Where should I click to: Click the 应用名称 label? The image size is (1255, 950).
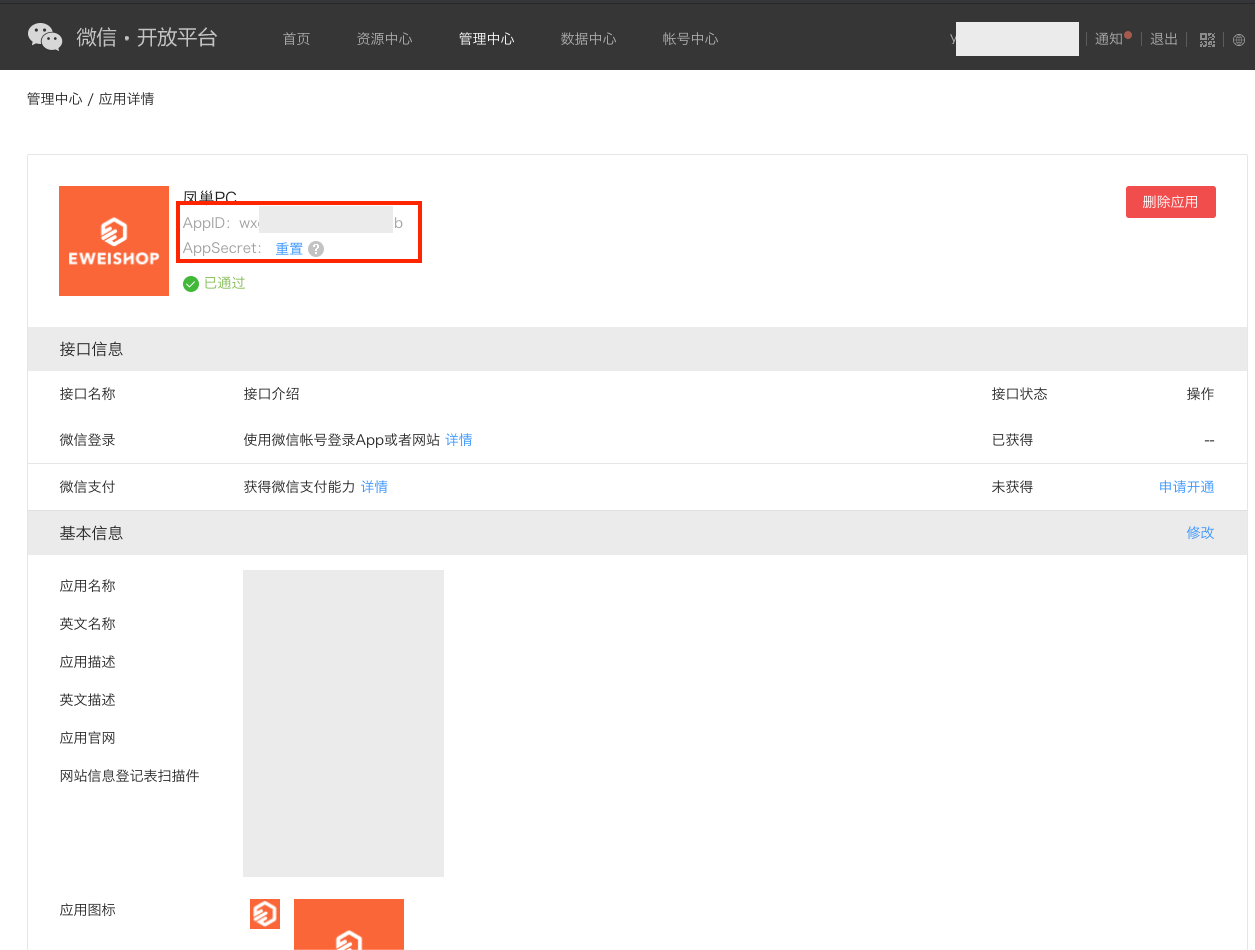tap(88, 586)
